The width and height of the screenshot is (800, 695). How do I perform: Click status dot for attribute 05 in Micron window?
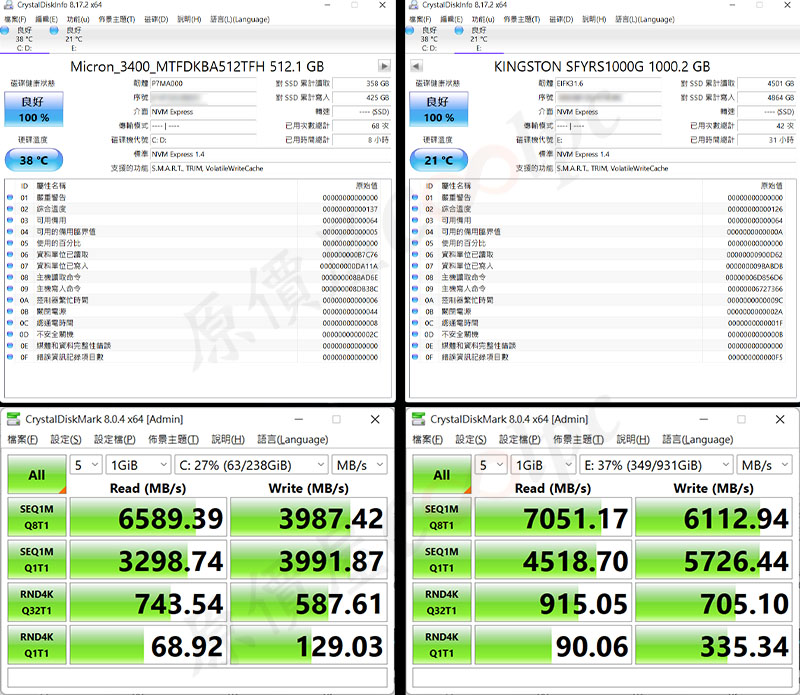(10, 243)
